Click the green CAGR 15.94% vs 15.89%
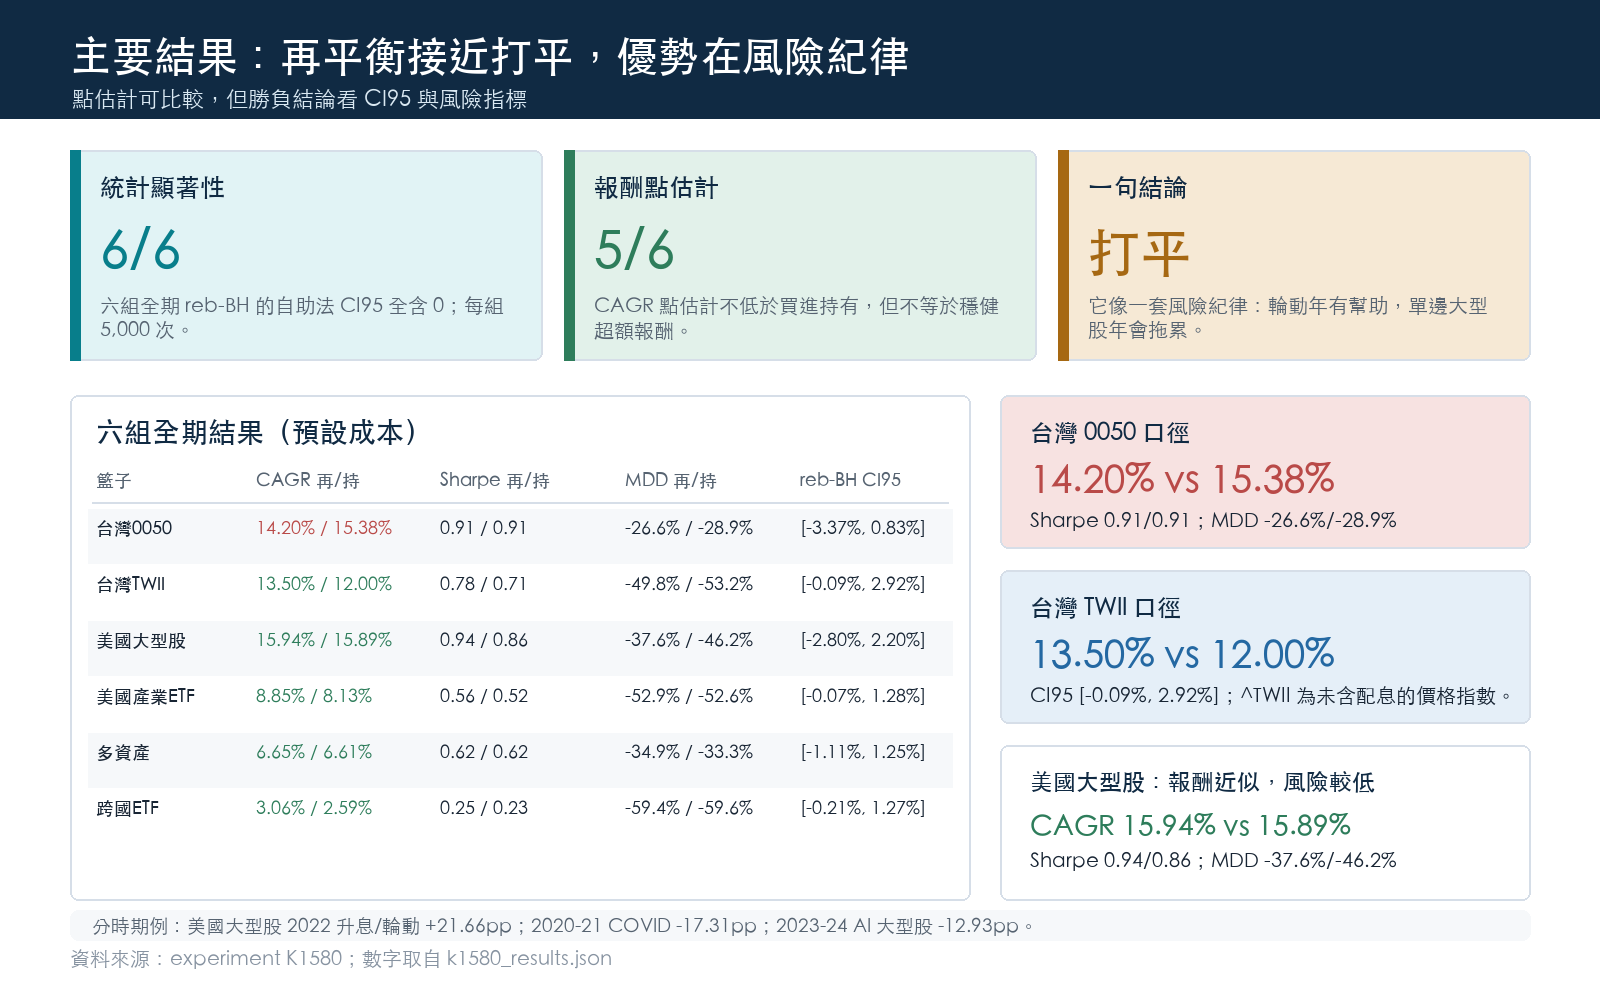Viewport: 1600px width, 1000px height. pos(1190,825)
